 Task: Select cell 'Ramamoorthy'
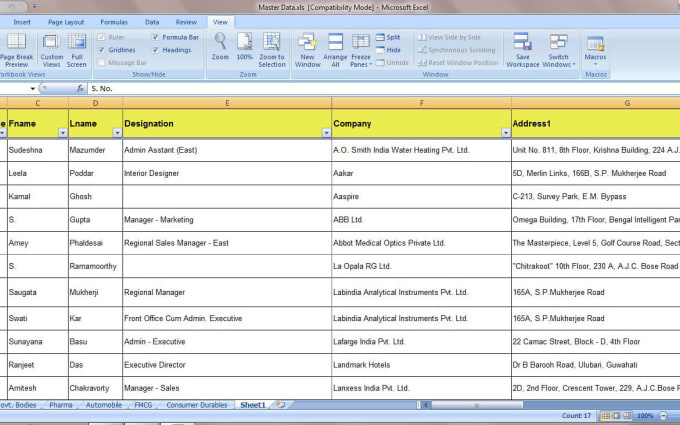(95, 266)
